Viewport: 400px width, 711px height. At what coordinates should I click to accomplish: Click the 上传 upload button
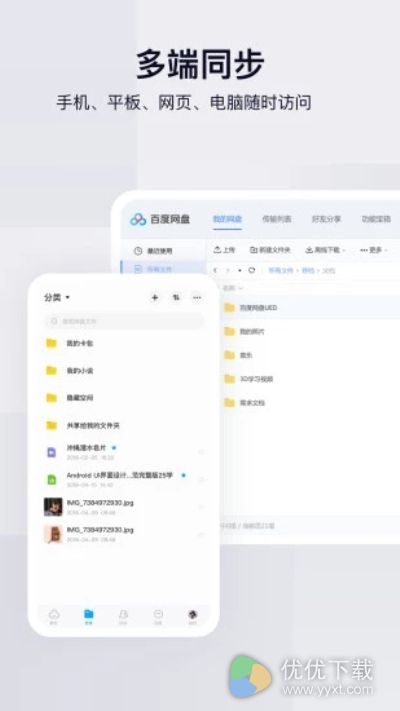click(224, 250)
